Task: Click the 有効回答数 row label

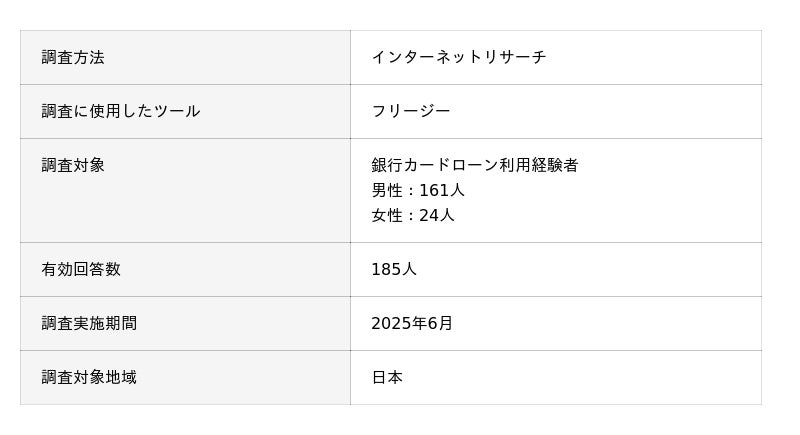Action: [x=81, y=270]
